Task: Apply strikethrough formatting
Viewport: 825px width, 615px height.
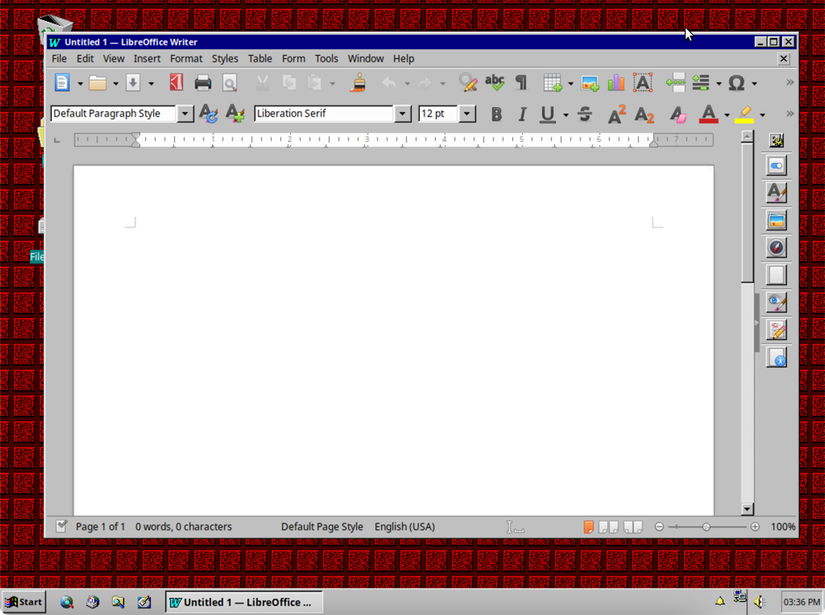Action: coord(584,114)
